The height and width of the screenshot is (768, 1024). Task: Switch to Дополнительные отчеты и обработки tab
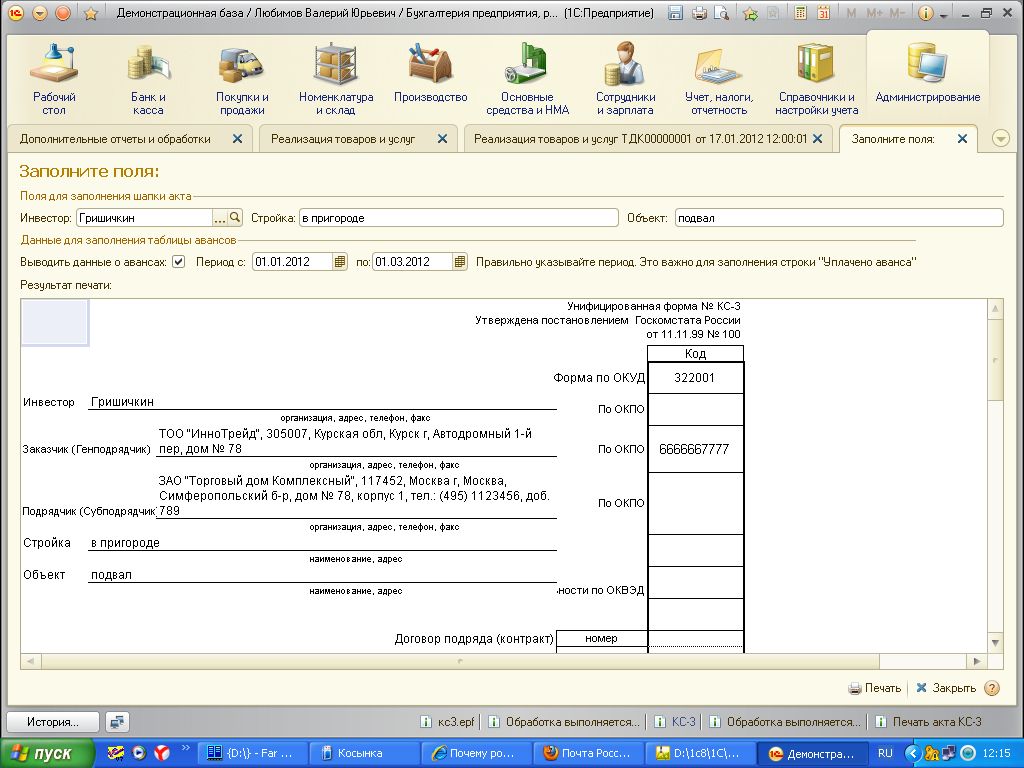[x=115, y=139]
